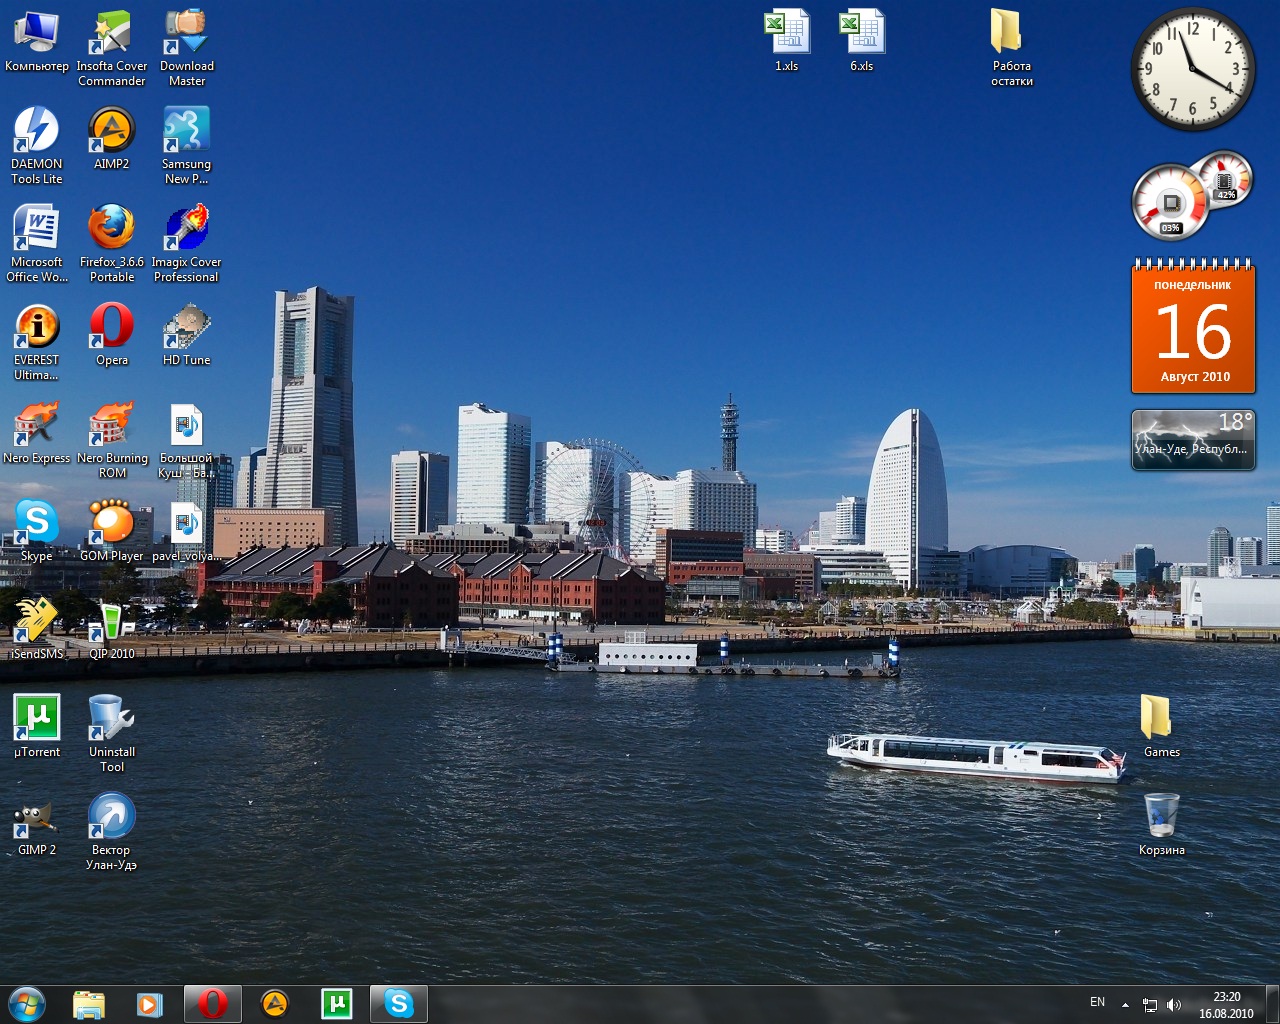Image resolution: width=1280 pixels, height=1024 pixels.
Task: Select the GIMP 2 desktop icon
Action: [37, 816]
